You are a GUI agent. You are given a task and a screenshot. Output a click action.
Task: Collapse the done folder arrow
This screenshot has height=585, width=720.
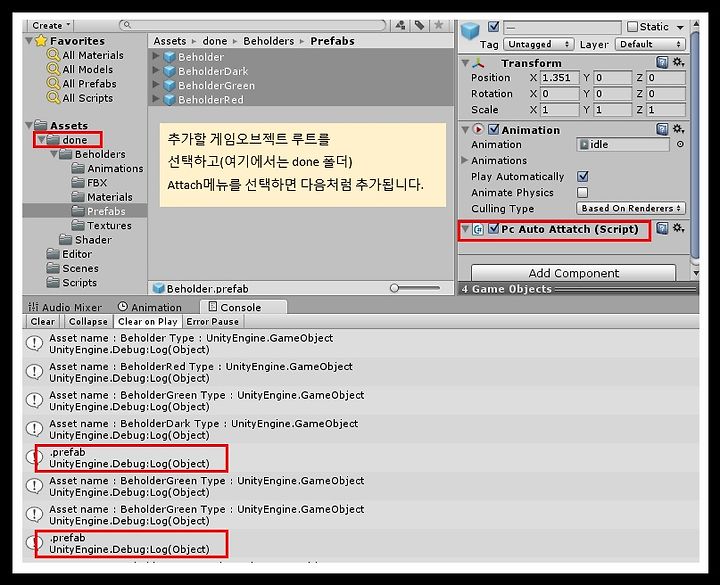(x=42, y=140)
